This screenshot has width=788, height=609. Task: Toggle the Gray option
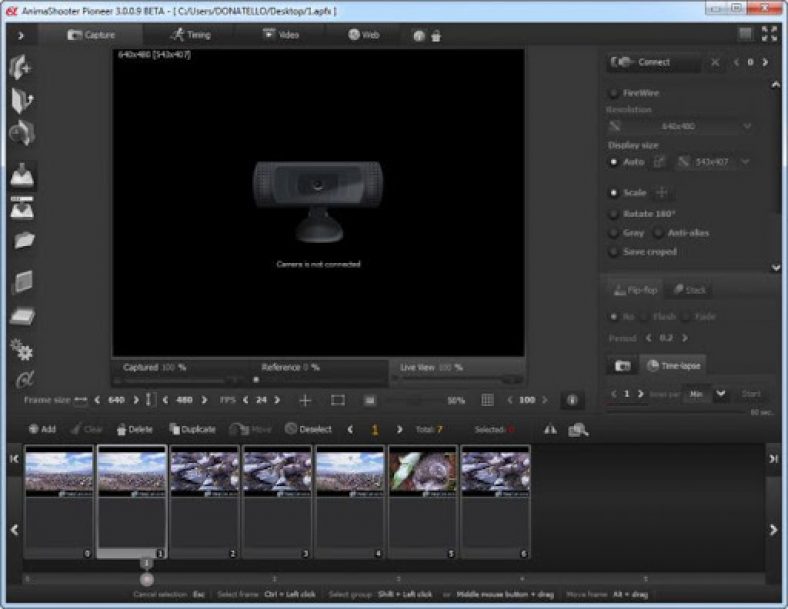coord(613,233)
